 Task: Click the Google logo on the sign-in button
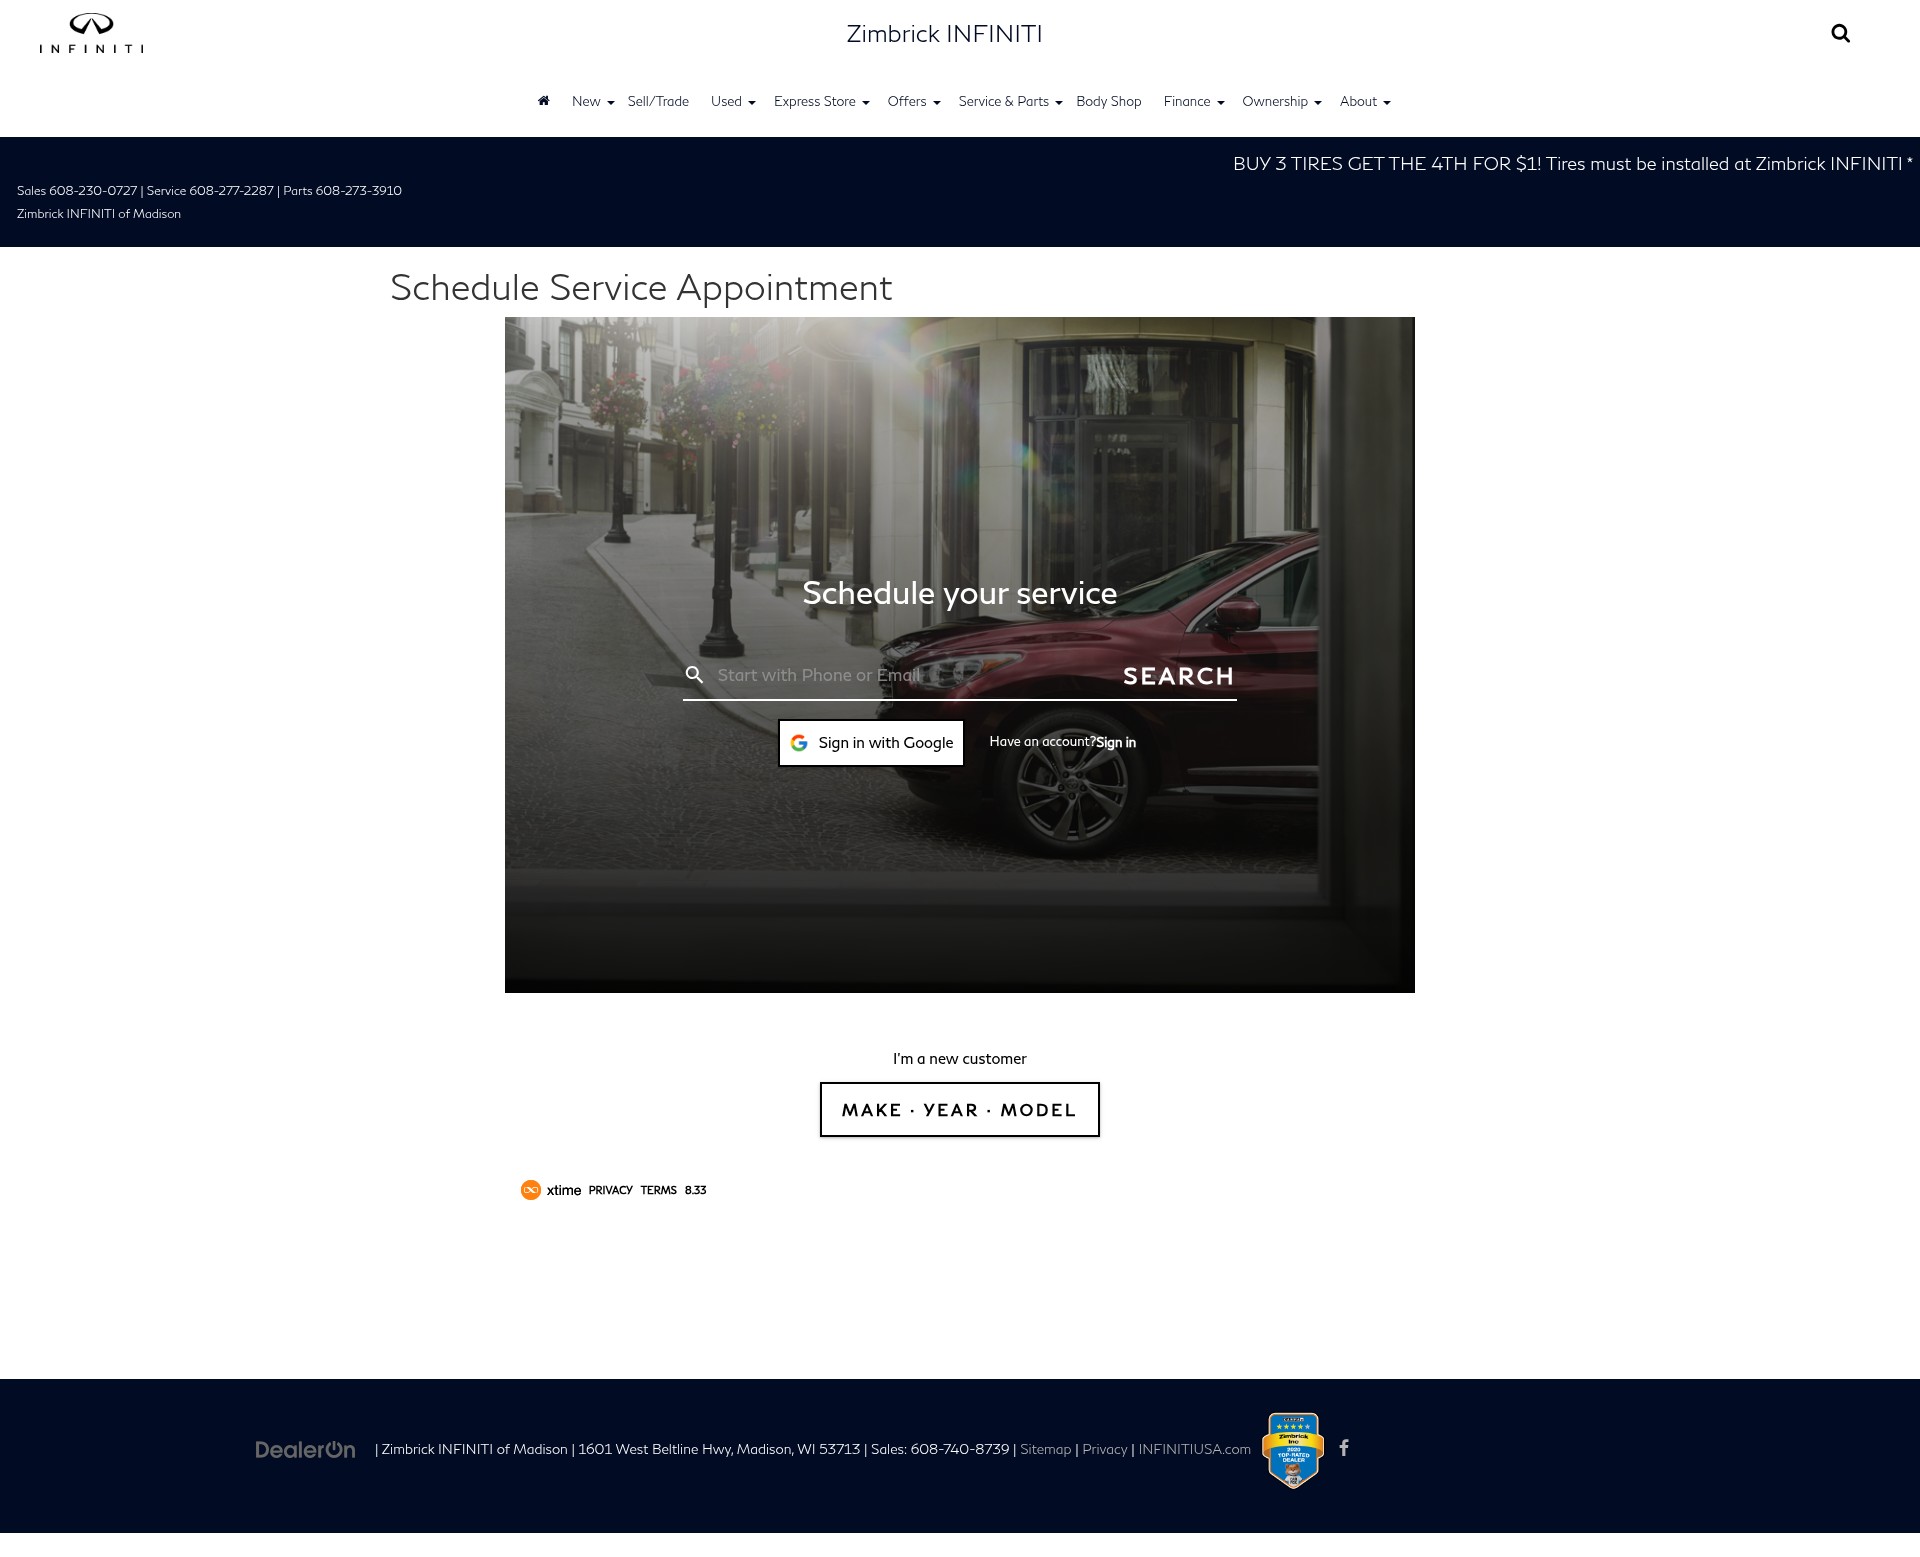(x=799, y=743)
